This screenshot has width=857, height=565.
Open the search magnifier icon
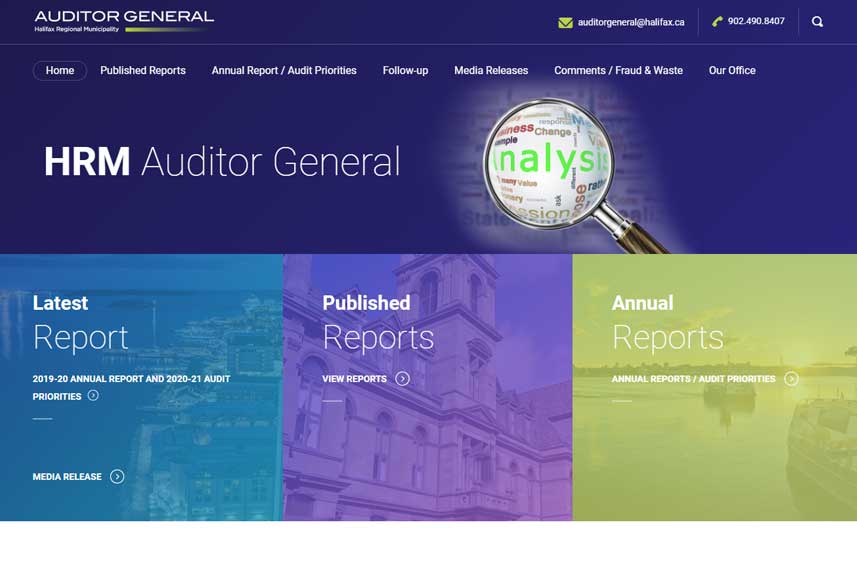click(x=817, y=22)
